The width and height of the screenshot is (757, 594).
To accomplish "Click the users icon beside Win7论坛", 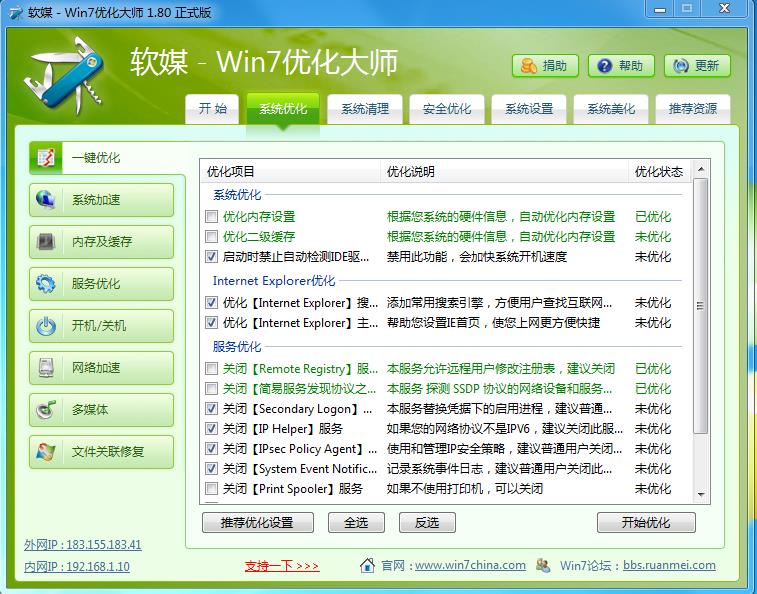I will tap(543, 565).
